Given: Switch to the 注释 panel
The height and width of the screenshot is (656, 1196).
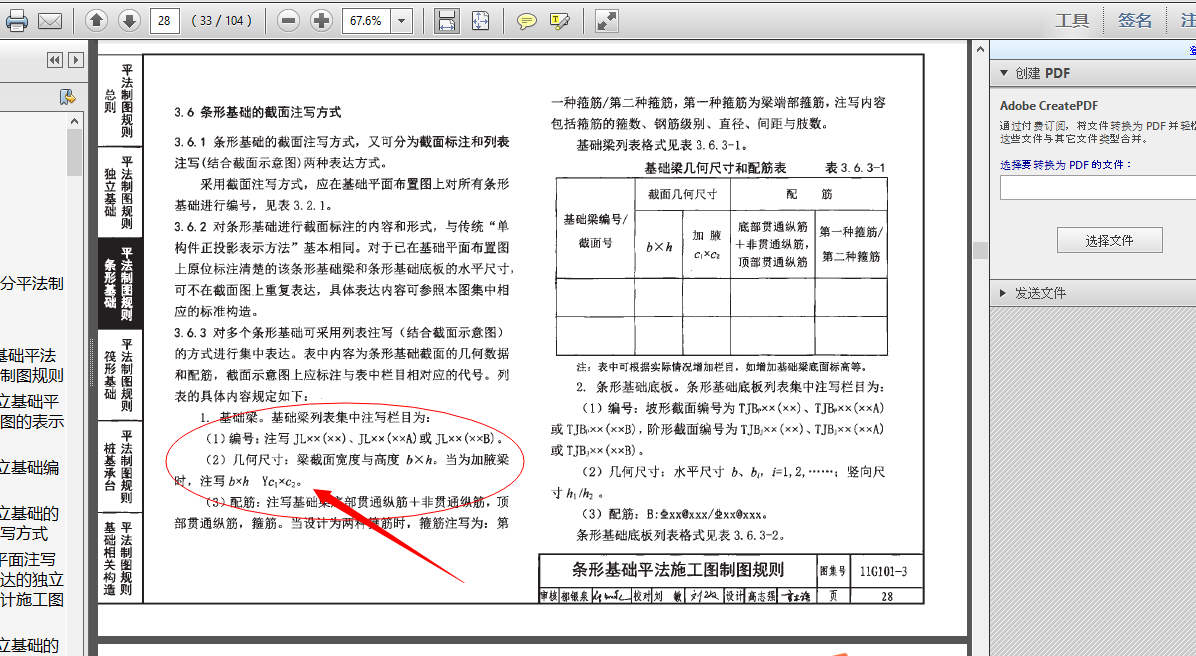Looking at the screenshot, I should [x=1188, y=19].
